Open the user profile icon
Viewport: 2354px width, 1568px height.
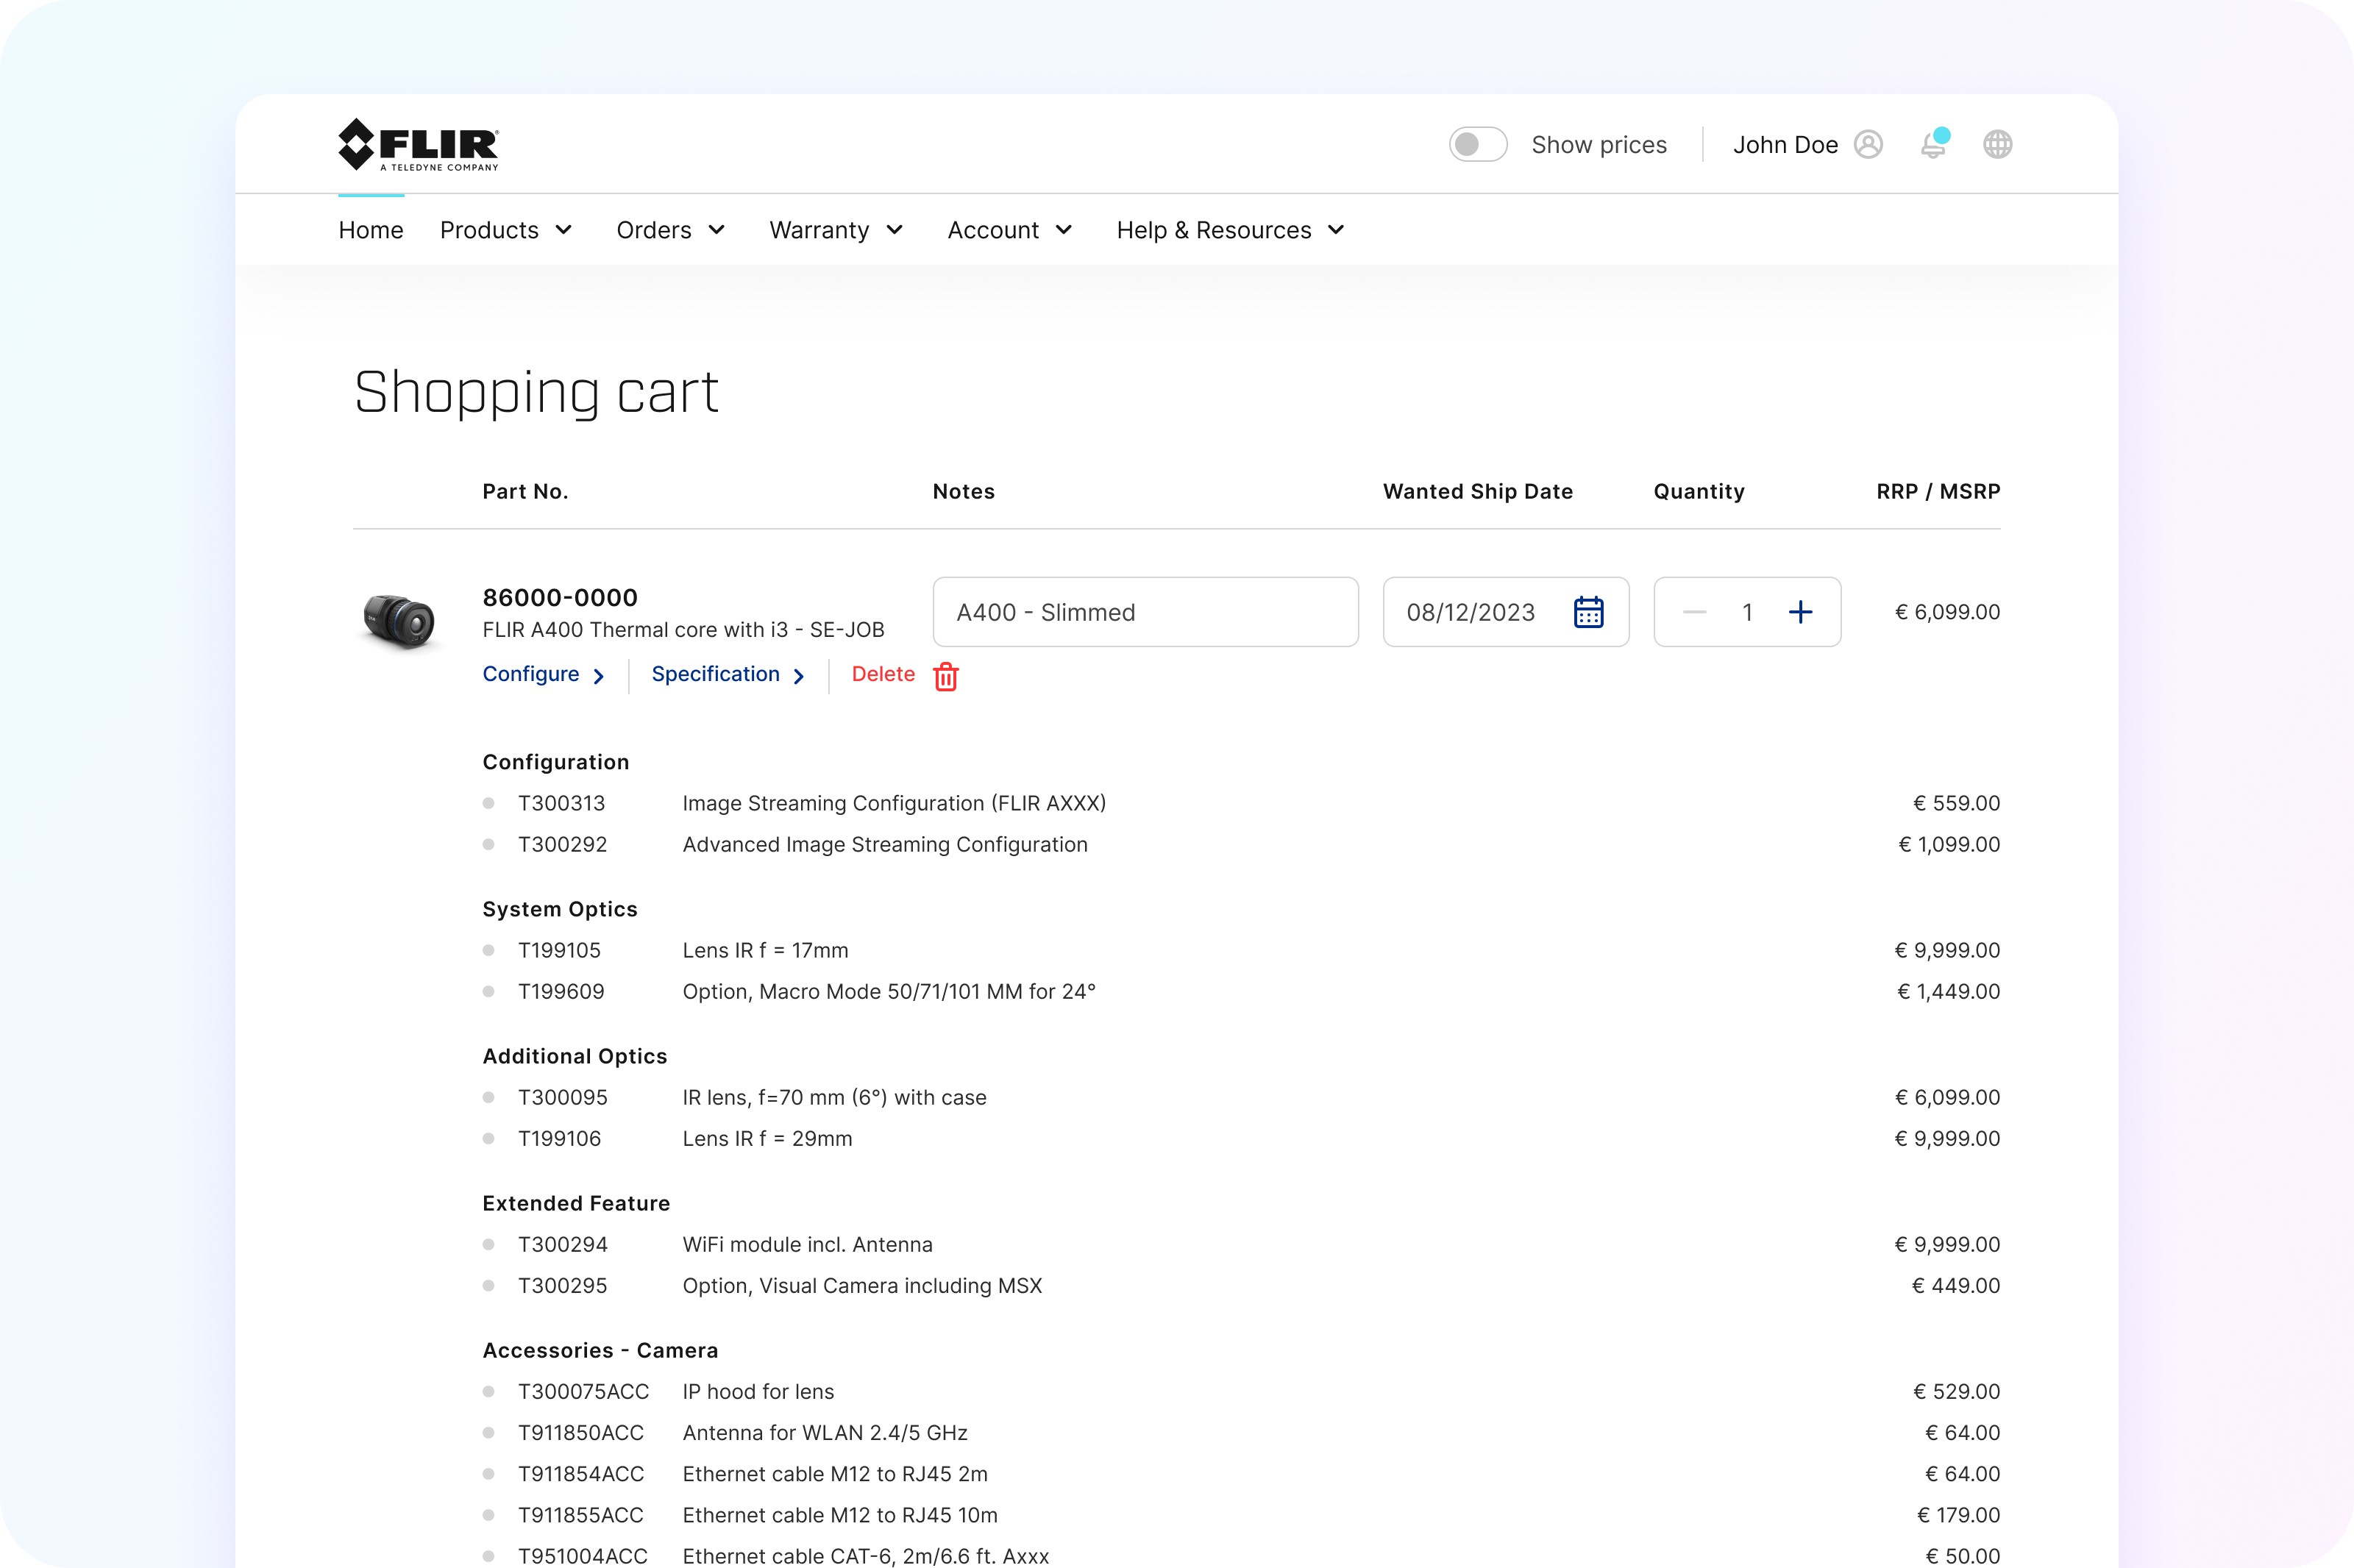point(1868,145)
